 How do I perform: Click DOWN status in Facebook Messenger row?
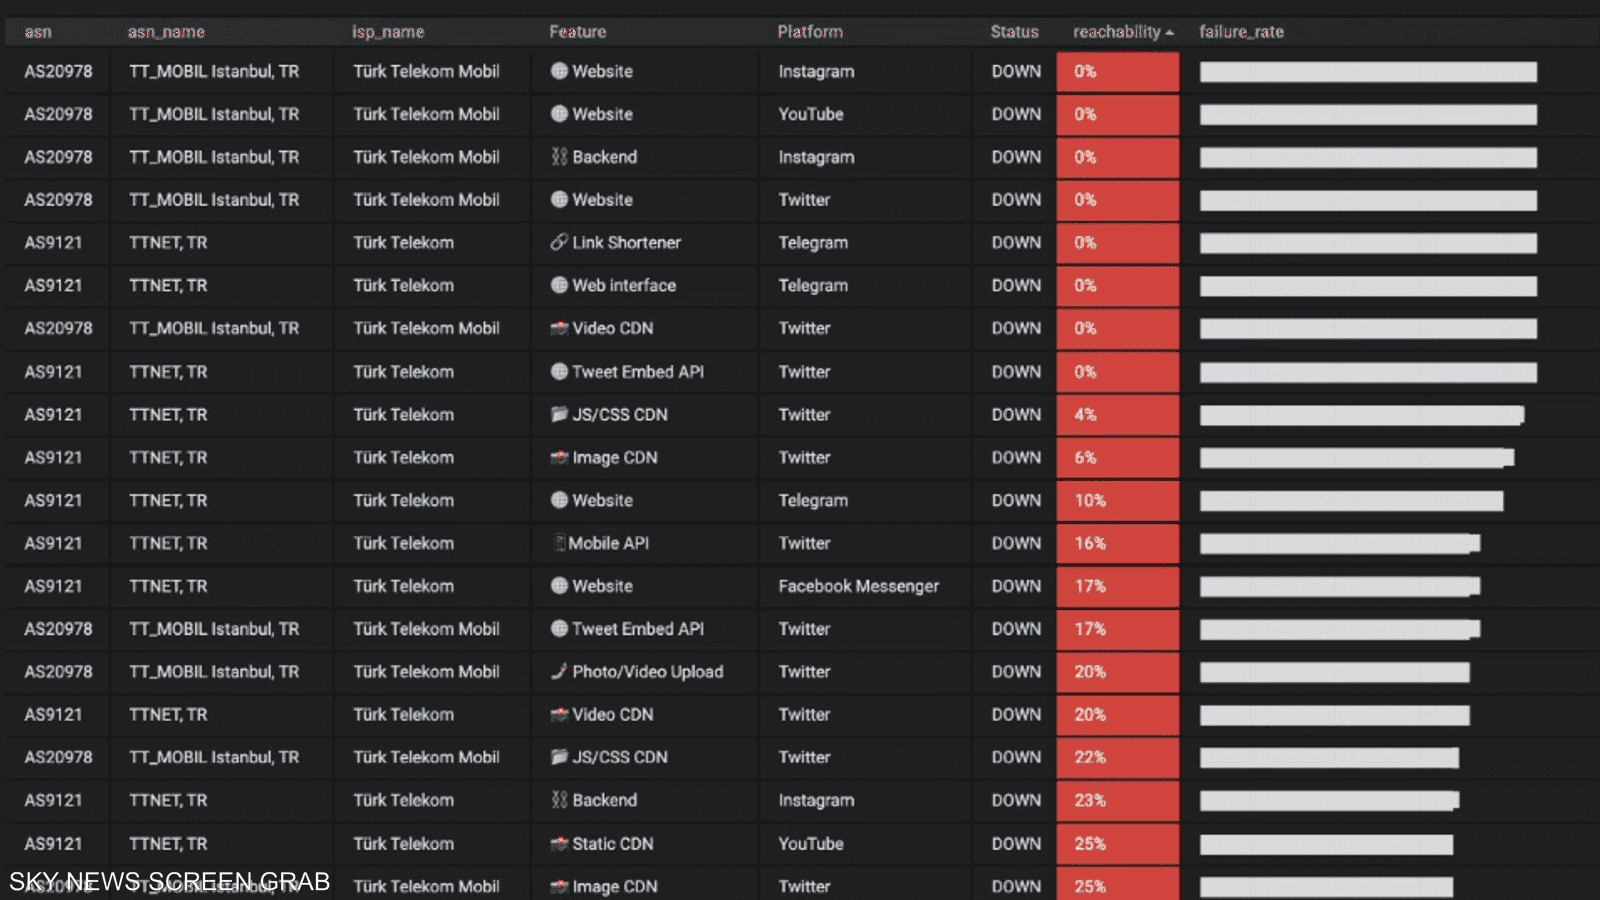click(x=1016, y=586)
